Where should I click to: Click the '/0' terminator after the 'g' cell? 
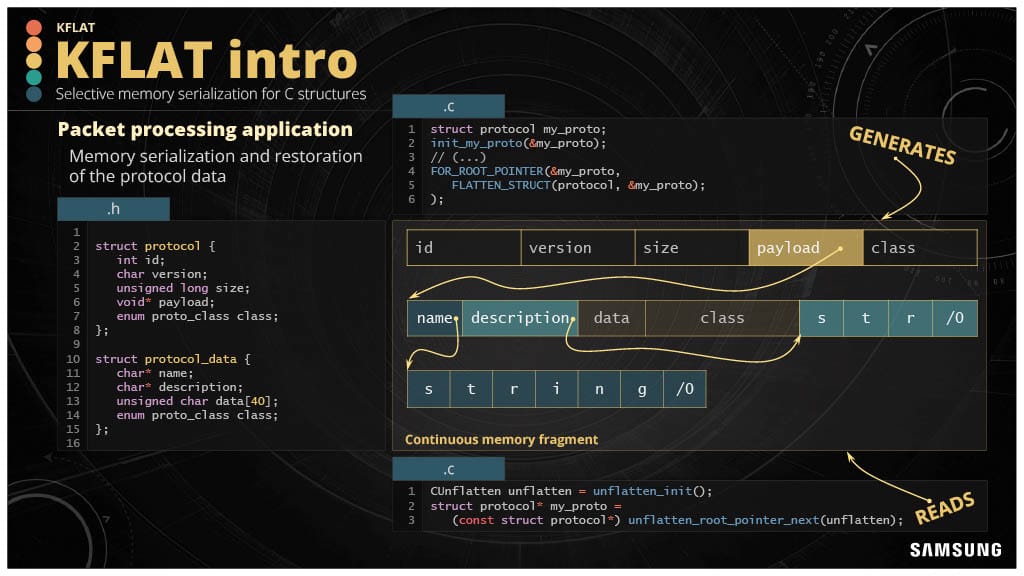[x=684, y=389]
